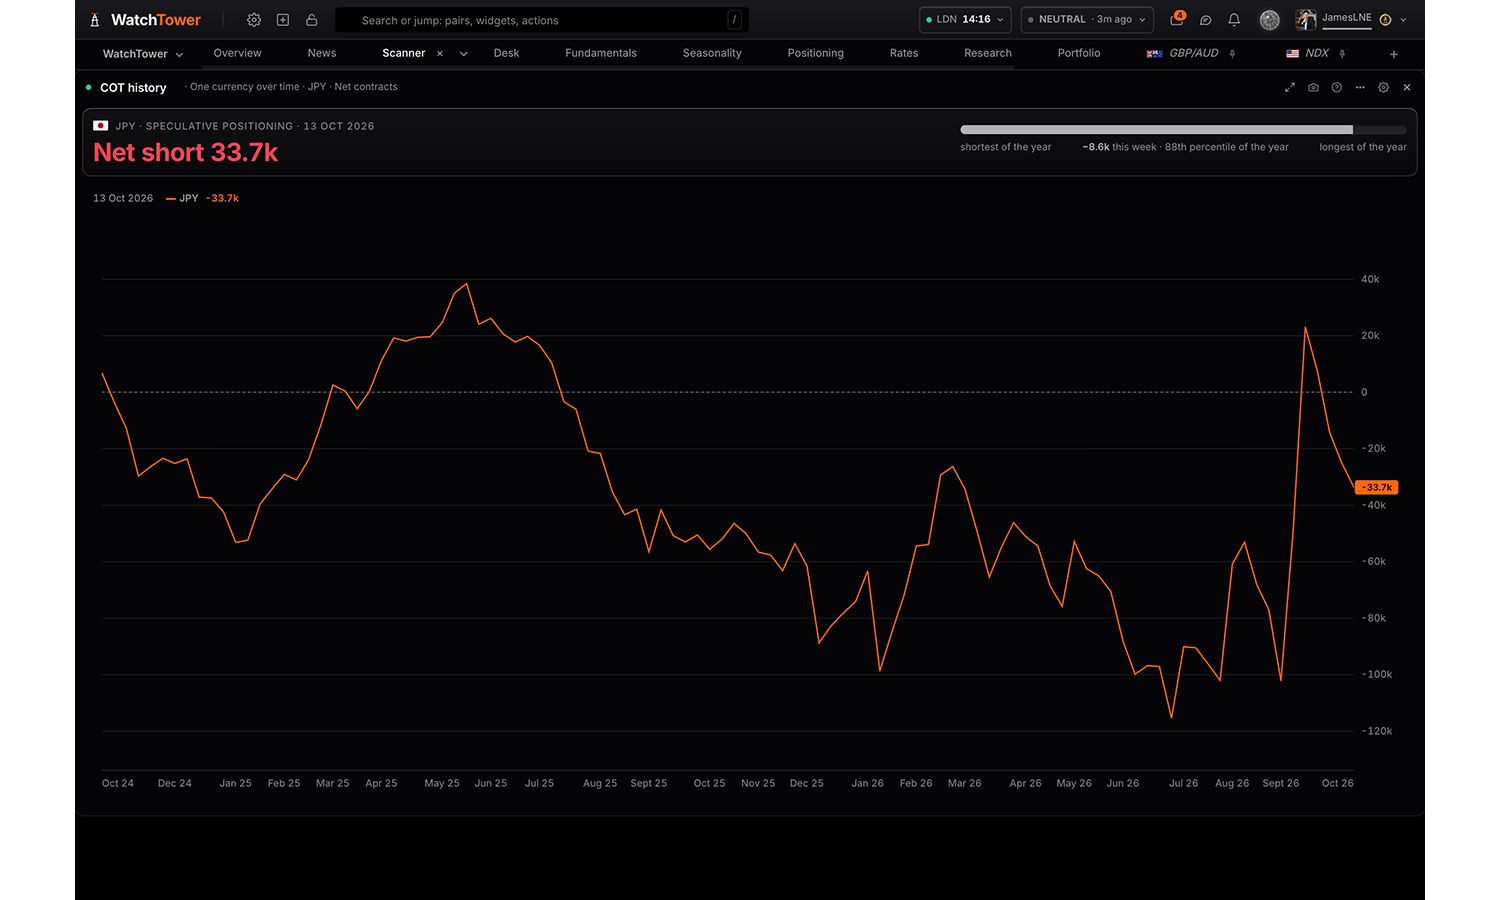Expand the COT history widget to fullscreen
This screenshot has height=900, width=1500.
[1290, 88]
